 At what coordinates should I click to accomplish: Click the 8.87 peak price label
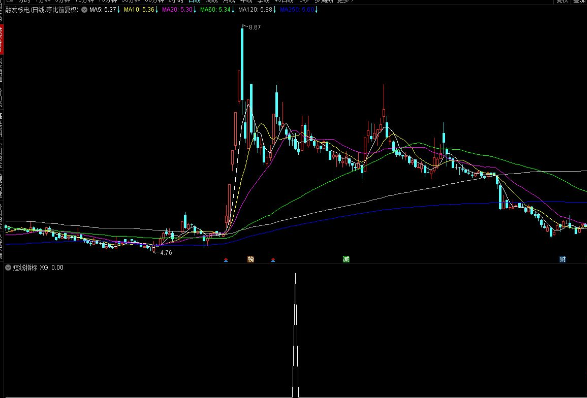click(x=252, y=27)
